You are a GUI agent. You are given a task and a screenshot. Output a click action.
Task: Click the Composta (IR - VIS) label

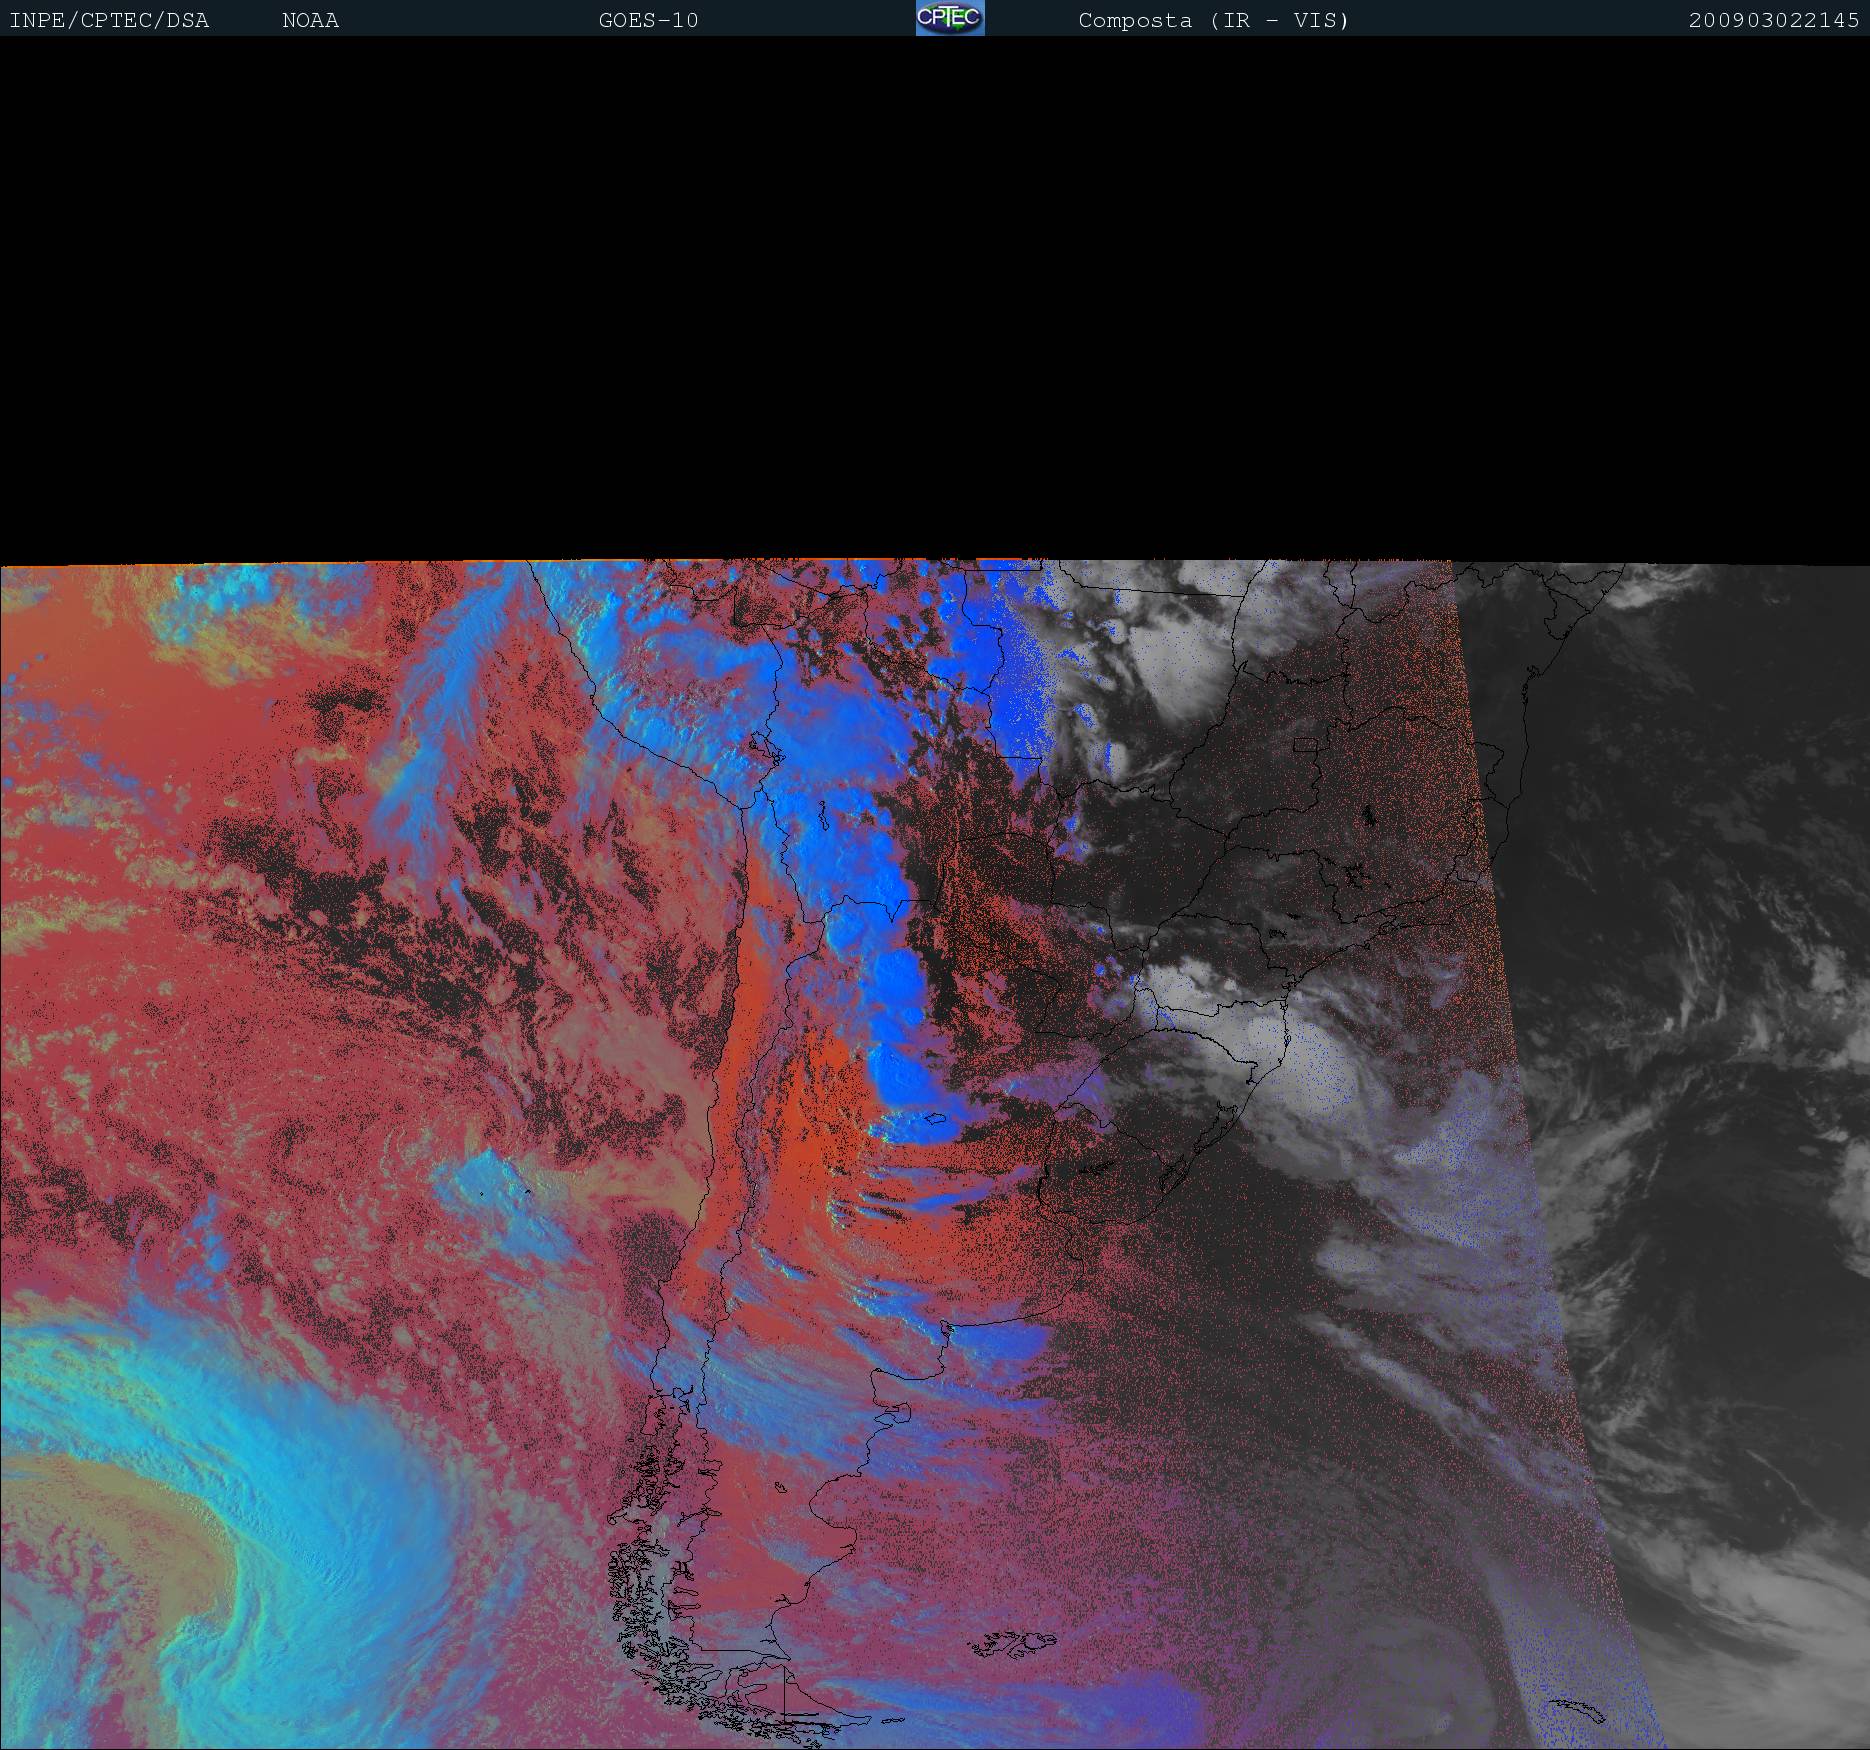click(1214, 20)
